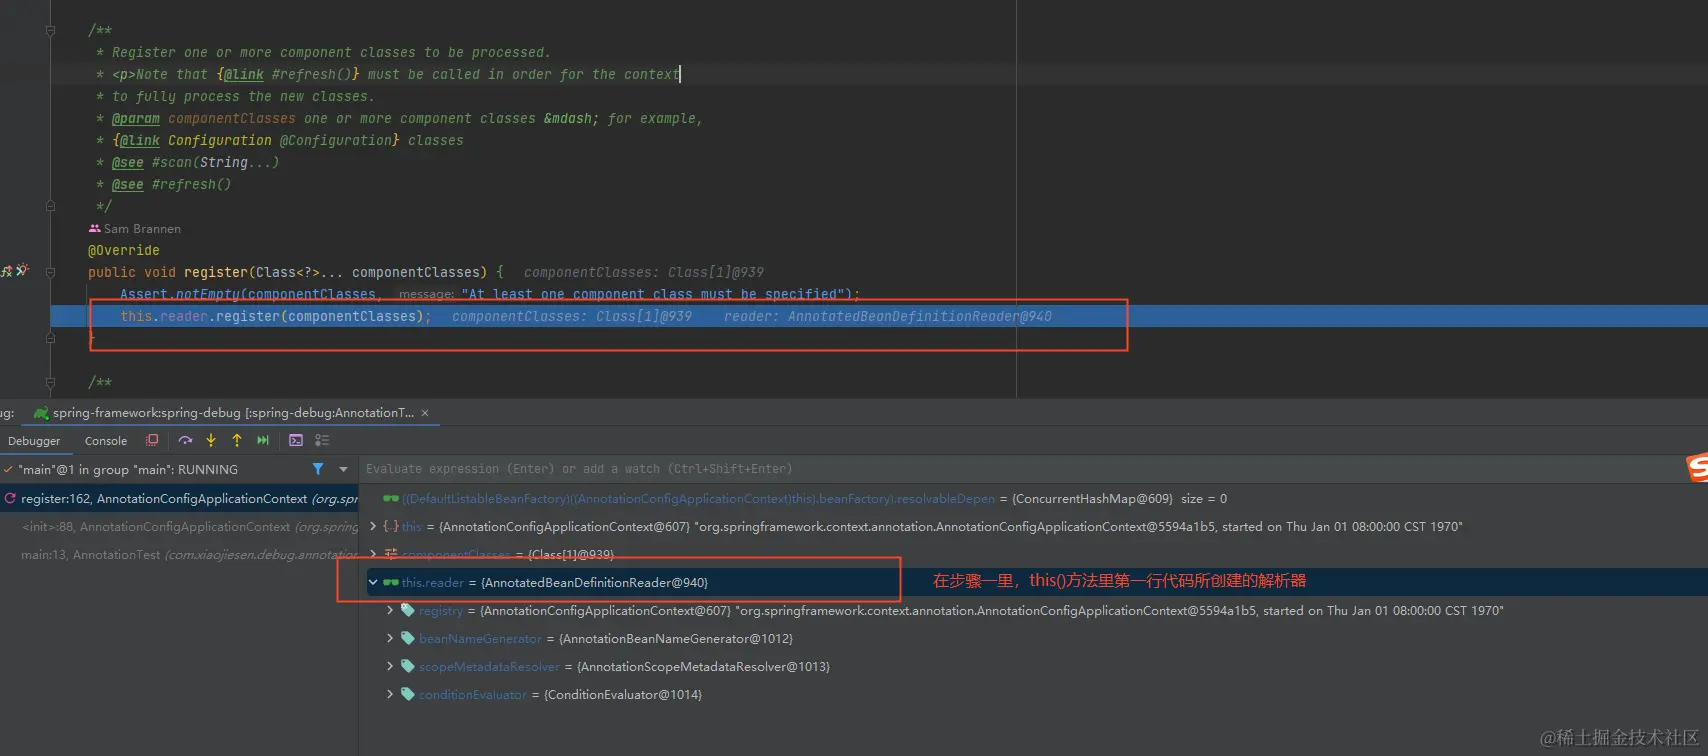Open the thread selector dropdown arrow

click(x=344, y=469)
